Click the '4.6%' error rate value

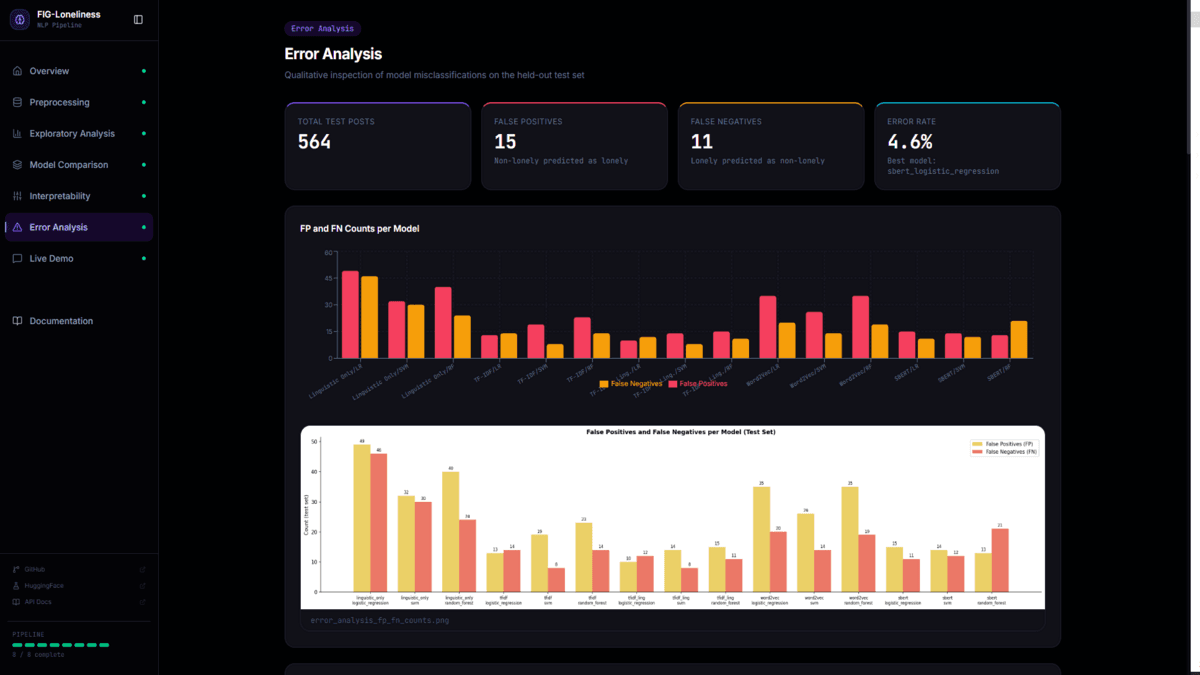[910, 142]
